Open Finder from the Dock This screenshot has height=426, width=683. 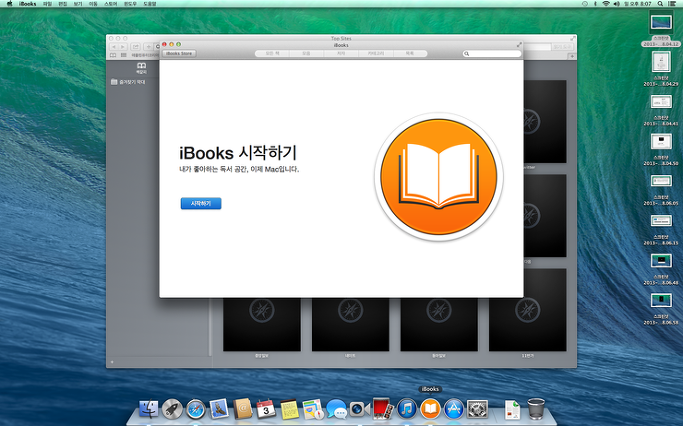[x=149, y=409]
